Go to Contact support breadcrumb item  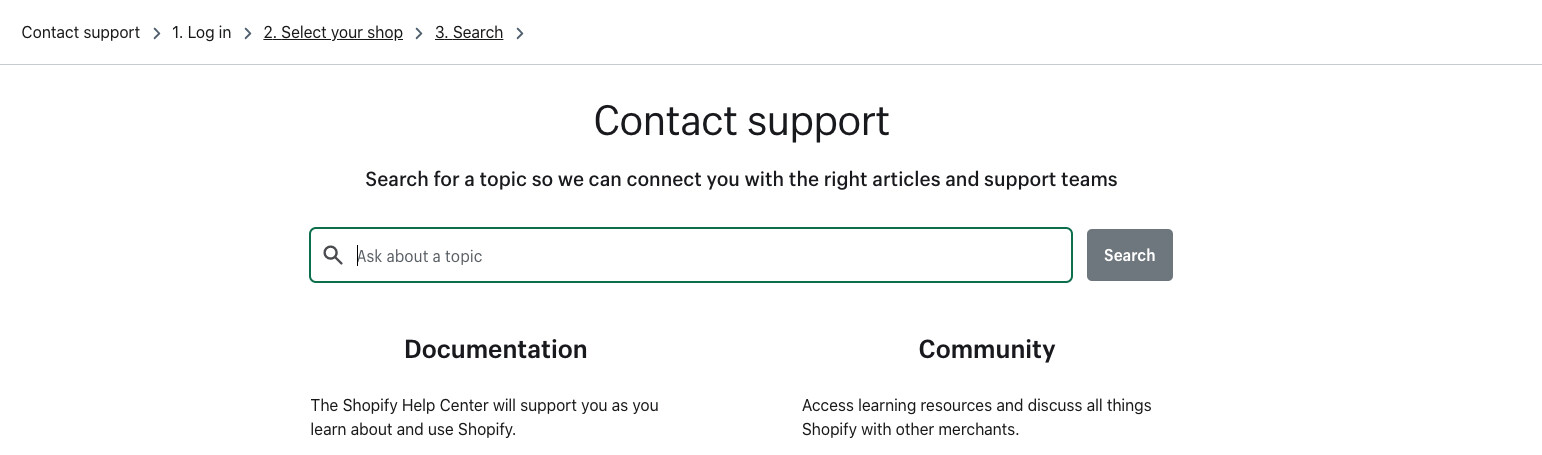(81, 32)
